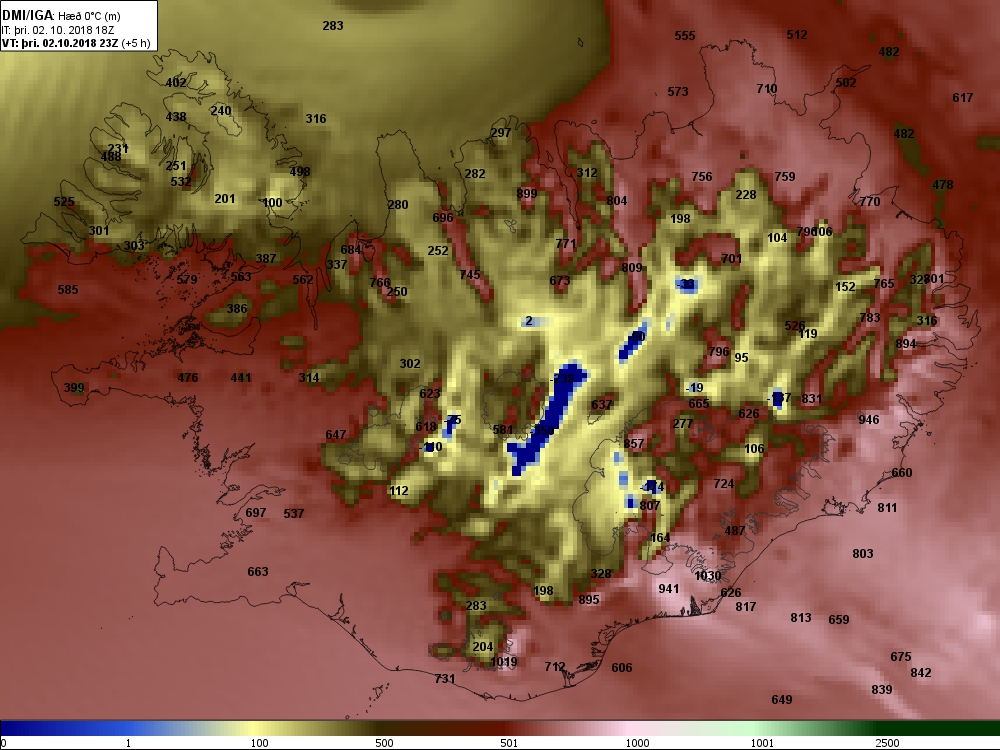Viewport: 1000px width, 750px height.
Task: Click map value '201'
Action: (224, 199)
